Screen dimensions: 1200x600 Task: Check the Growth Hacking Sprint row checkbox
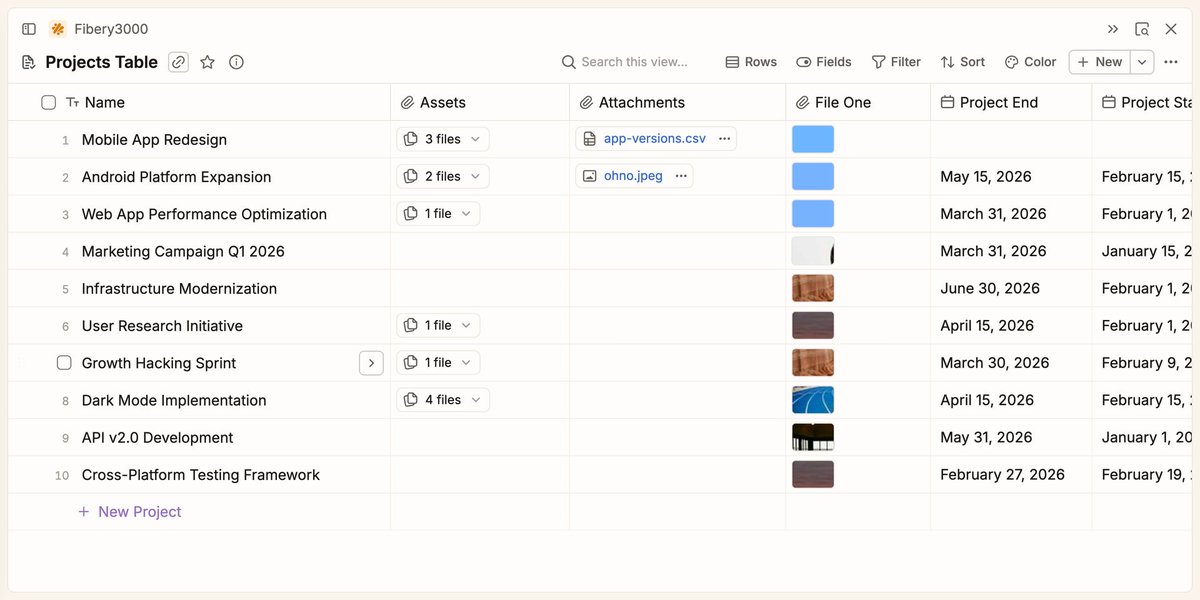pyautogui.click(x=64, y=363)
